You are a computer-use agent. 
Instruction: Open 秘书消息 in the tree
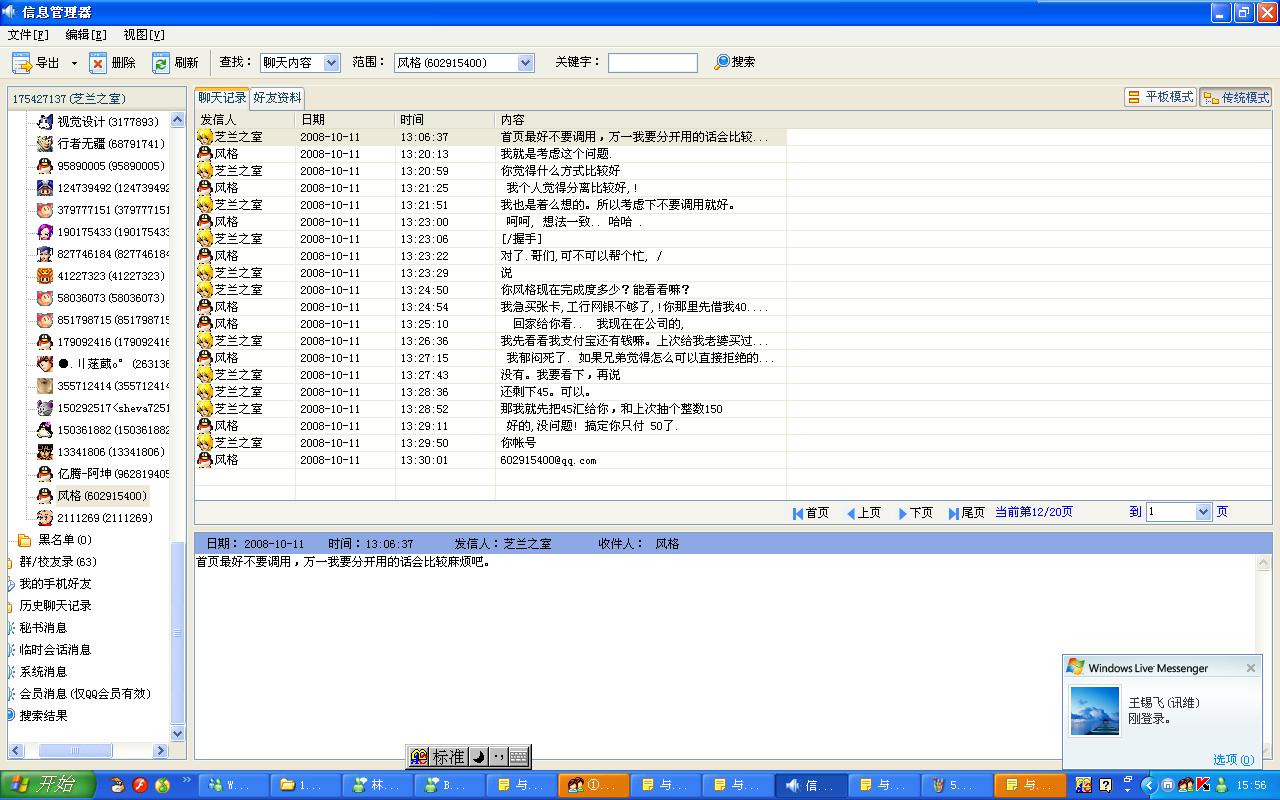43,628
